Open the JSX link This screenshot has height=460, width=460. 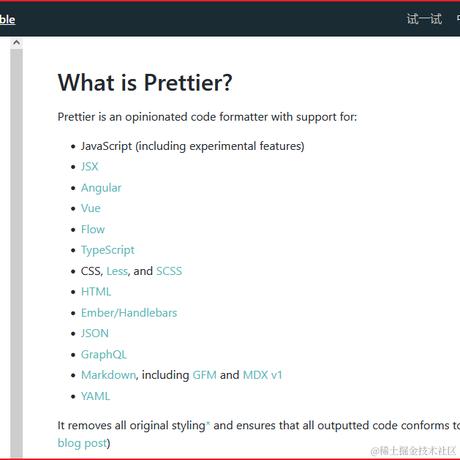point(90,166)
